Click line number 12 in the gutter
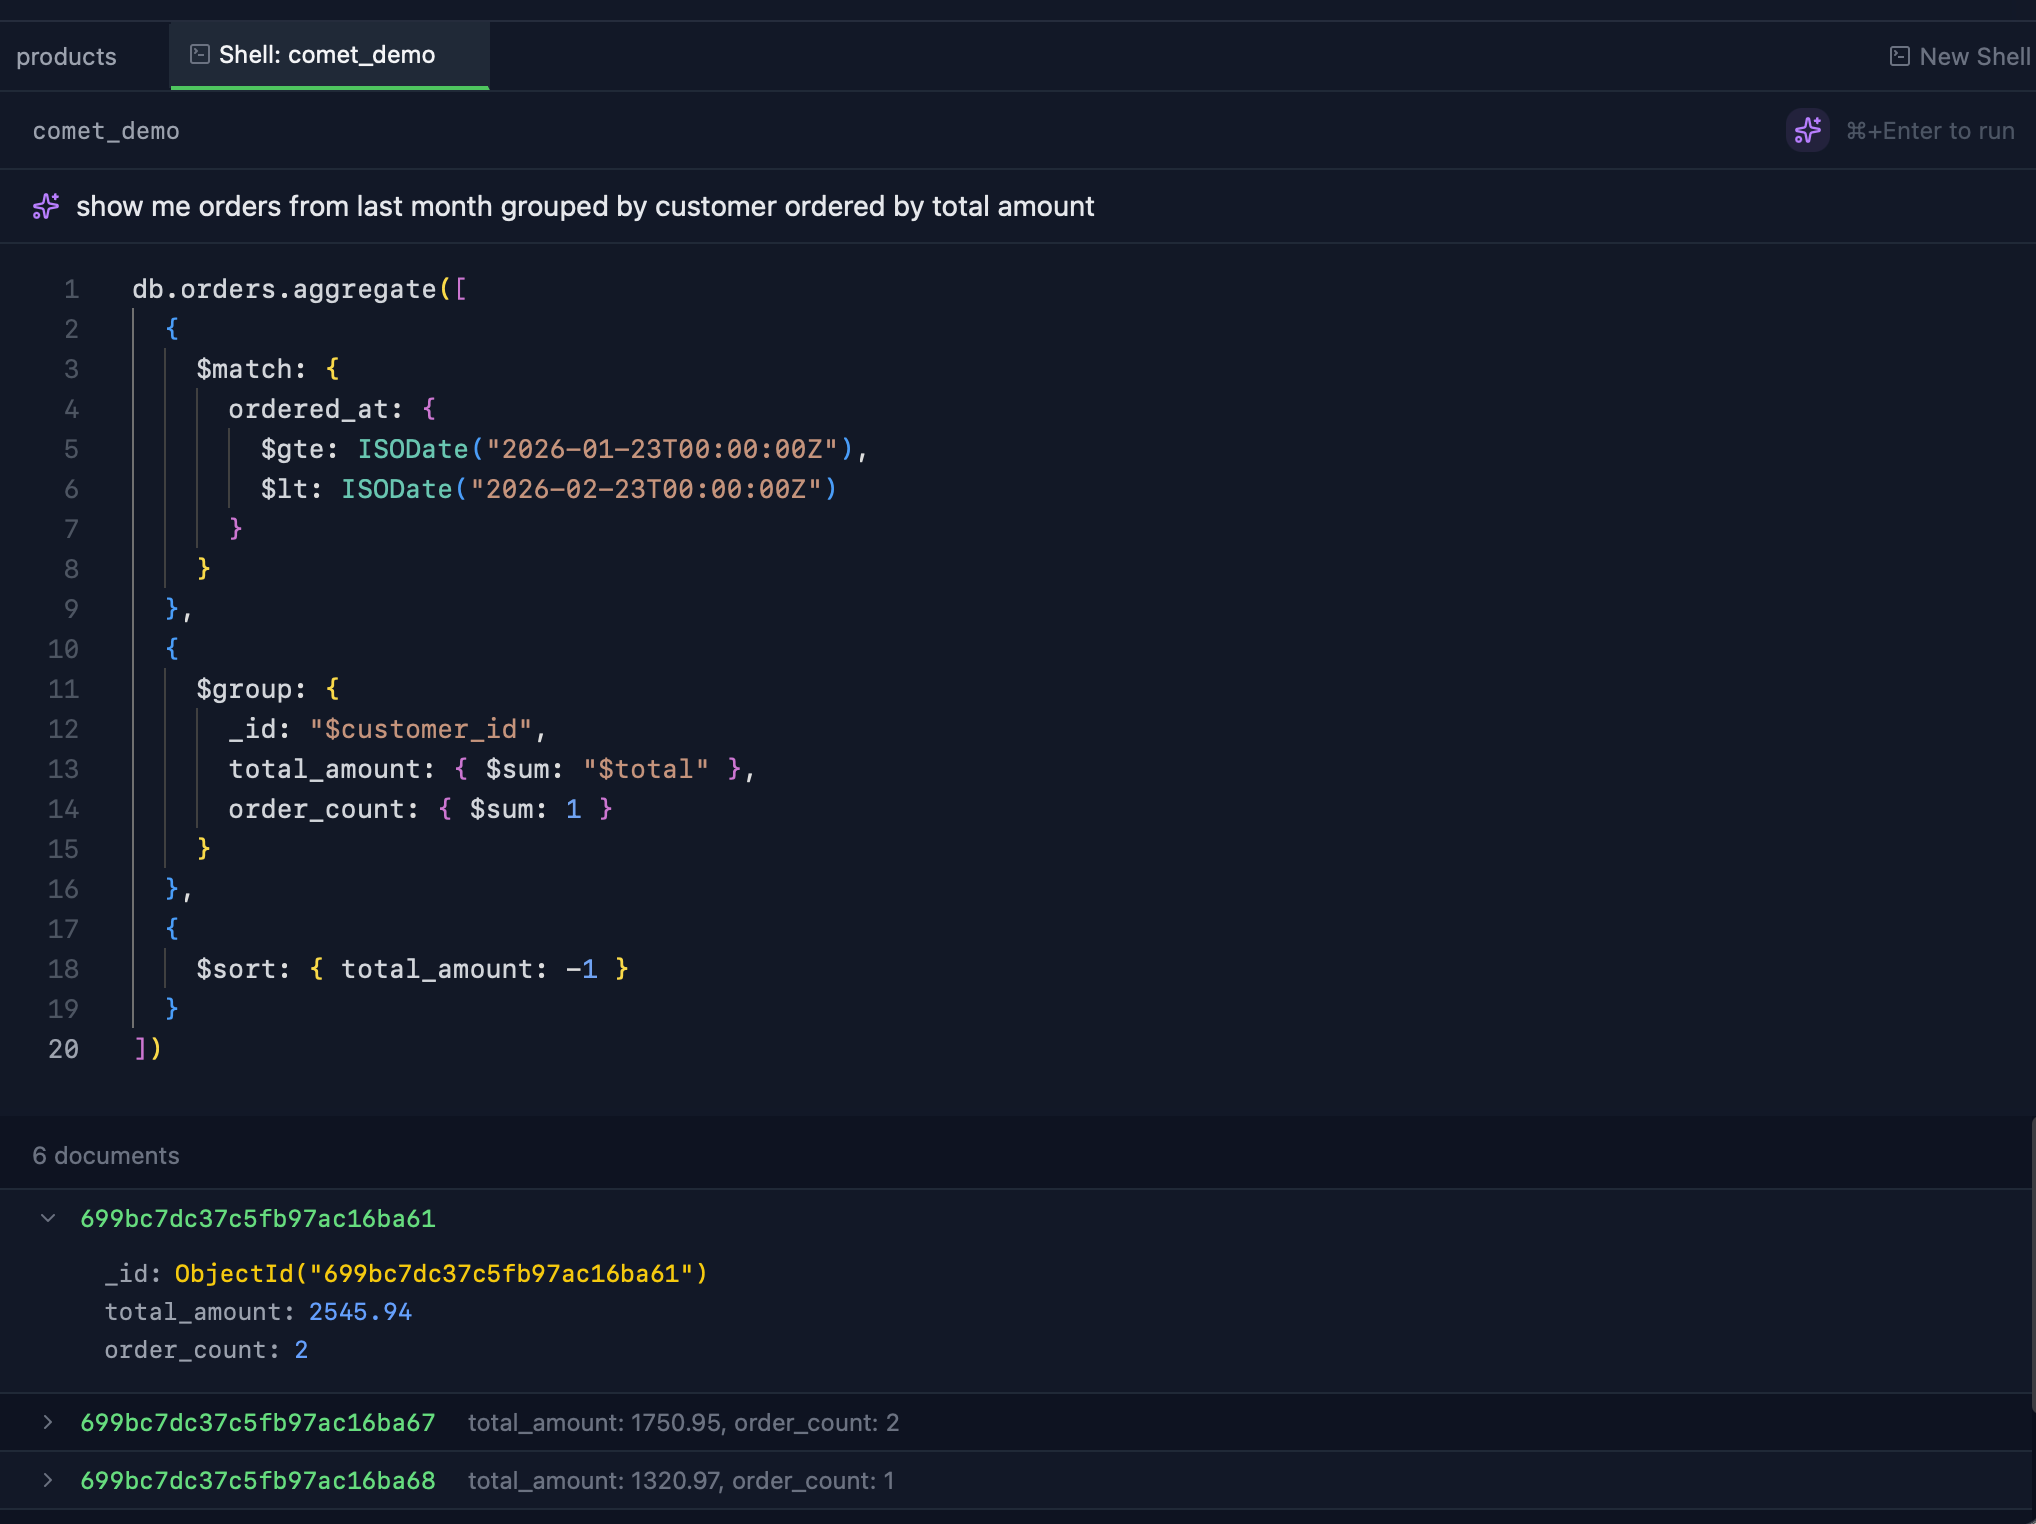 pyautogui.click(x=63, y=729)
